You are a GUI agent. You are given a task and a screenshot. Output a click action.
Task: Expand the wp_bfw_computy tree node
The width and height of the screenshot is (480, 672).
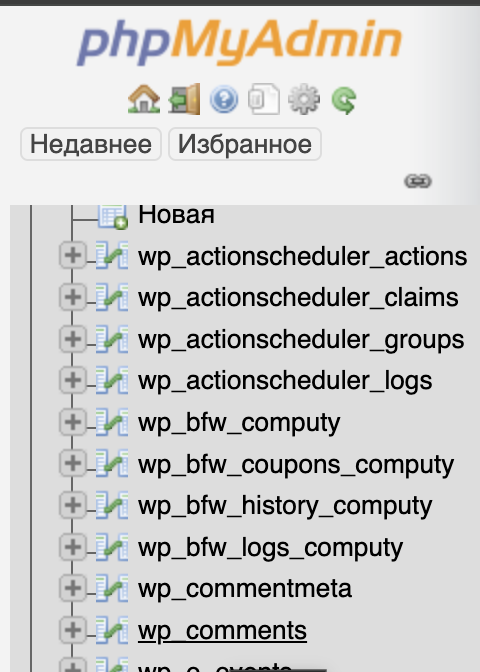click(x=73, y=422)
